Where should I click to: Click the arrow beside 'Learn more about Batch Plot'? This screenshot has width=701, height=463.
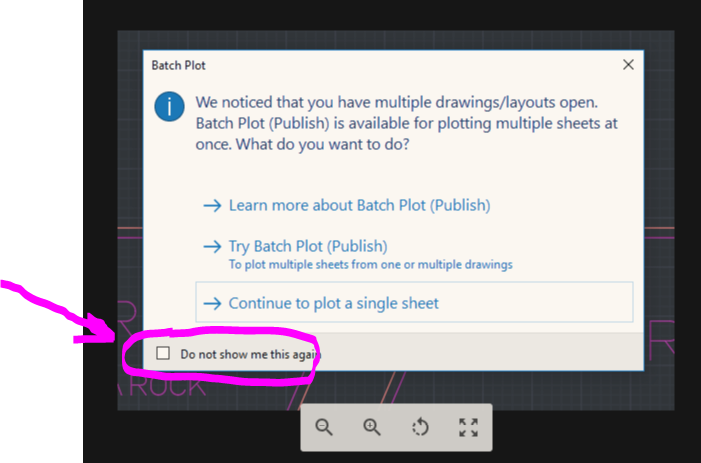click(212, 206)
